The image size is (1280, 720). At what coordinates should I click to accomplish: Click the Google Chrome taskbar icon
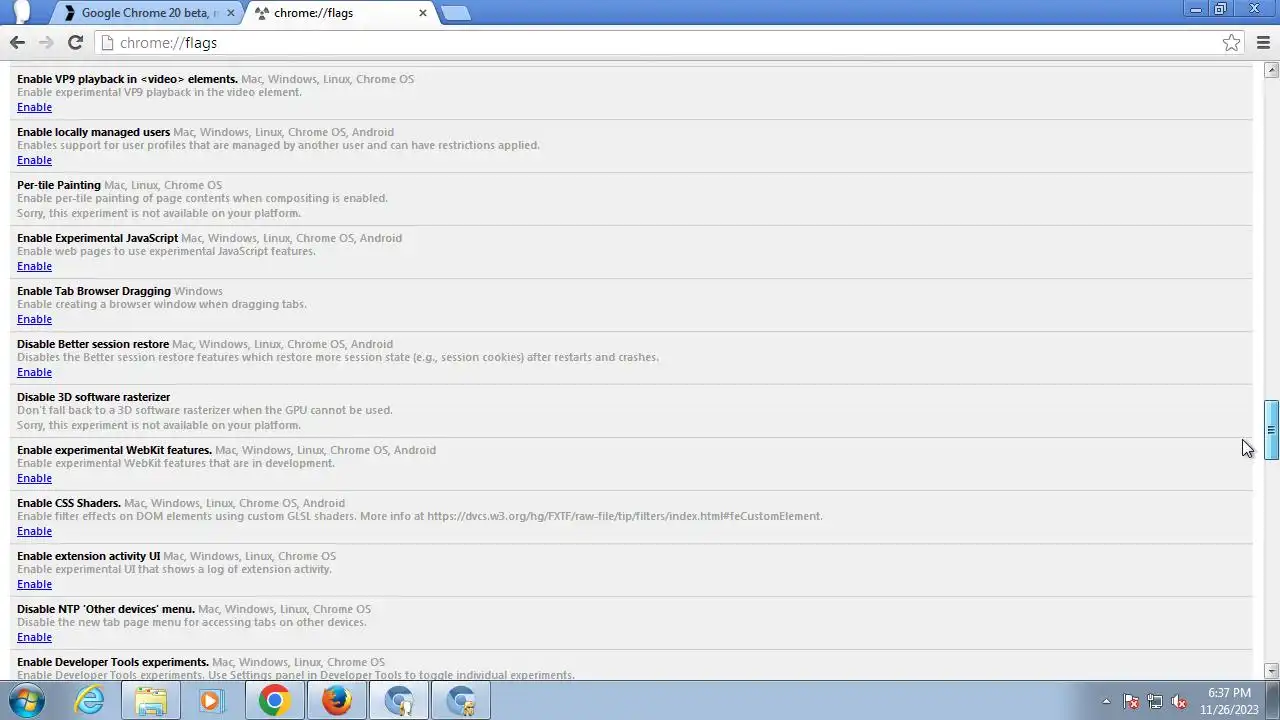tap(274, 700)
